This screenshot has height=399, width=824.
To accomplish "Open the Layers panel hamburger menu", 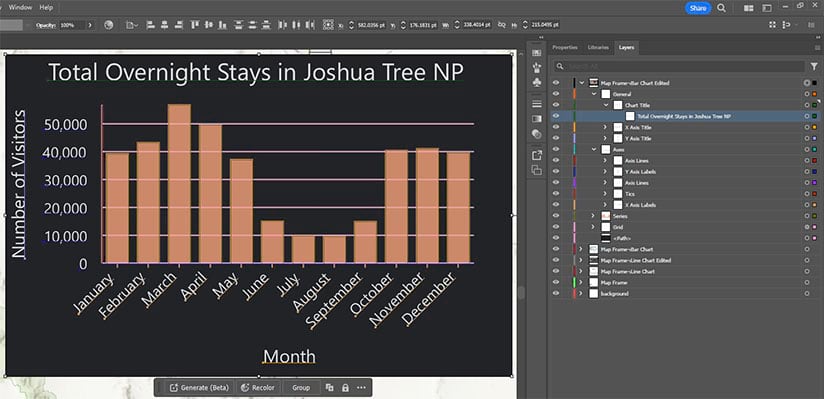I will [x=817, y=47].
